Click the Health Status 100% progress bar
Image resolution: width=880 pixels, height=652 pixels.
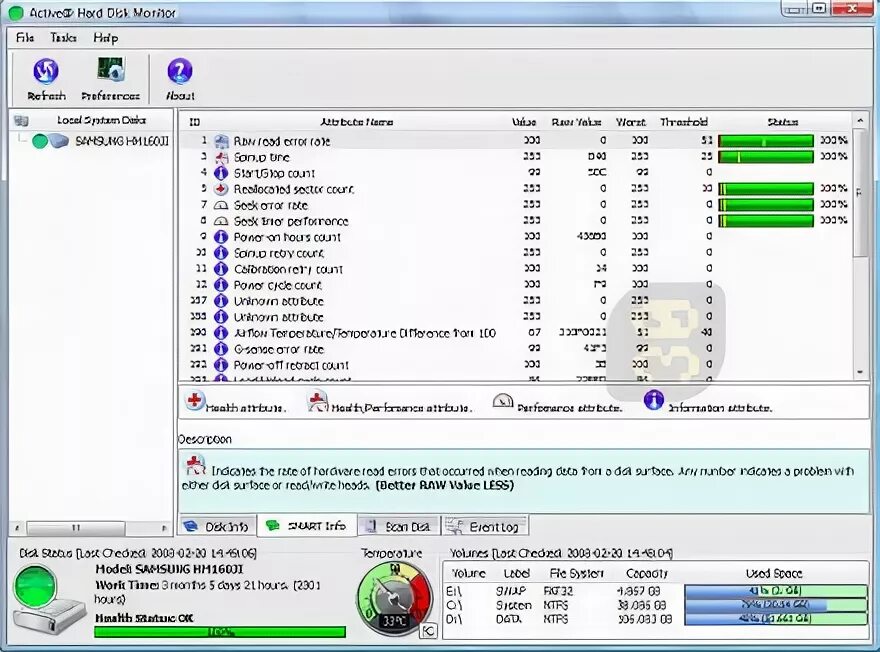tap(220, 632)
